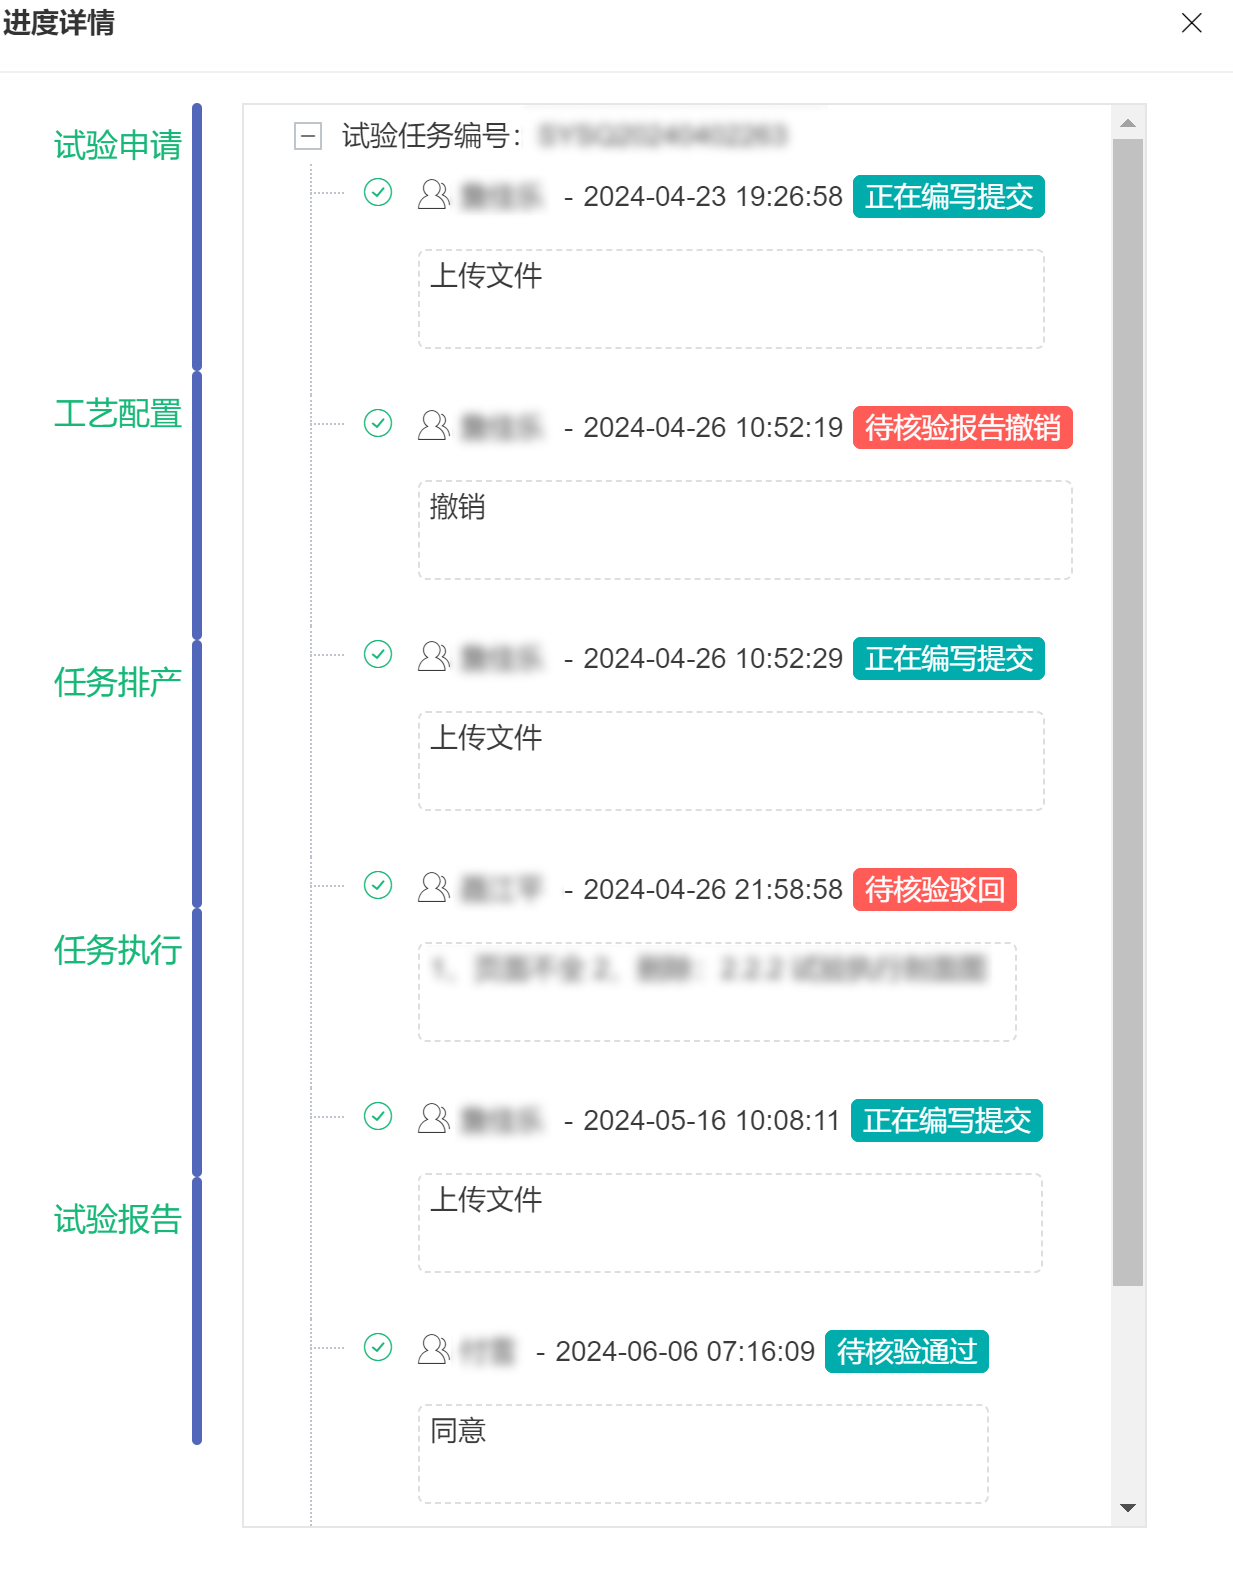The width and height of the screenshot is (1233, 1577).
Task: Click the scrollbar down arrow
Action: (1128, 1508)
